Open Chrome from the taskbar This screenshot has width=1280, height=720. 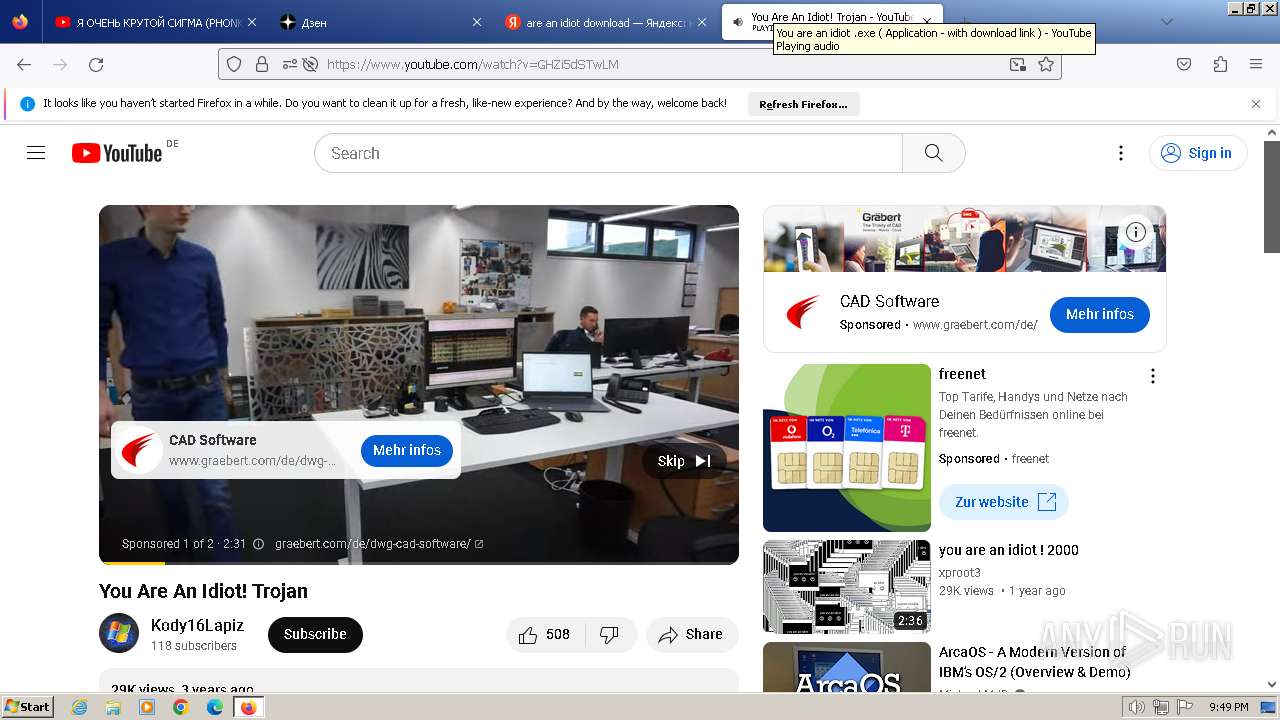pos(180,707)
